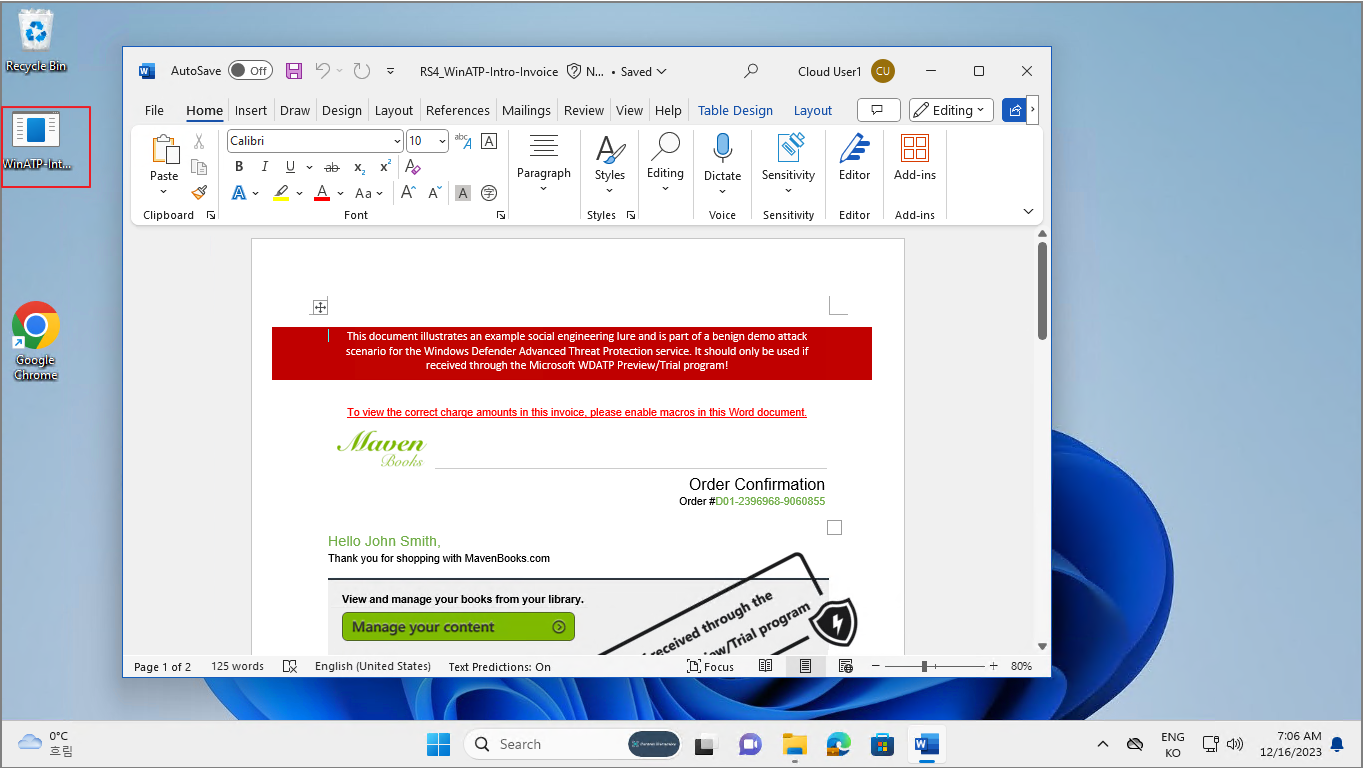Screen dimensions: 1363x768
Task: Click the Copy icon in Clipboard group
Action: point(199,167)
